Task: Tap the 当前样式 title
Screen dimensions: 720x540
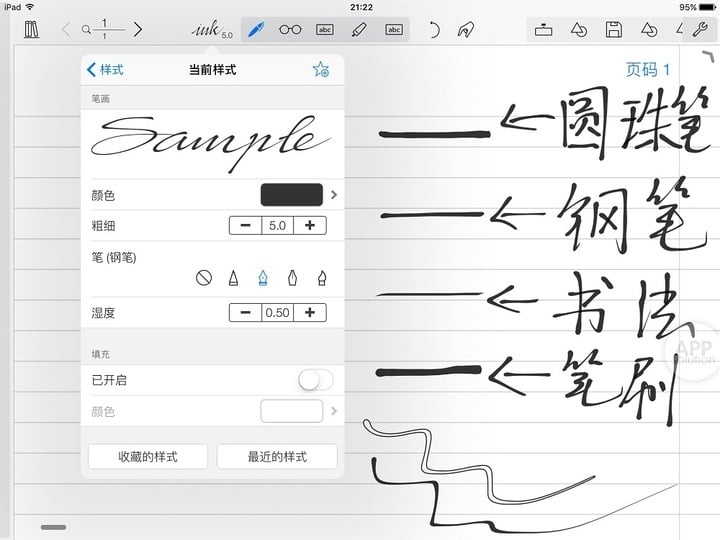Action: [213, 70]
